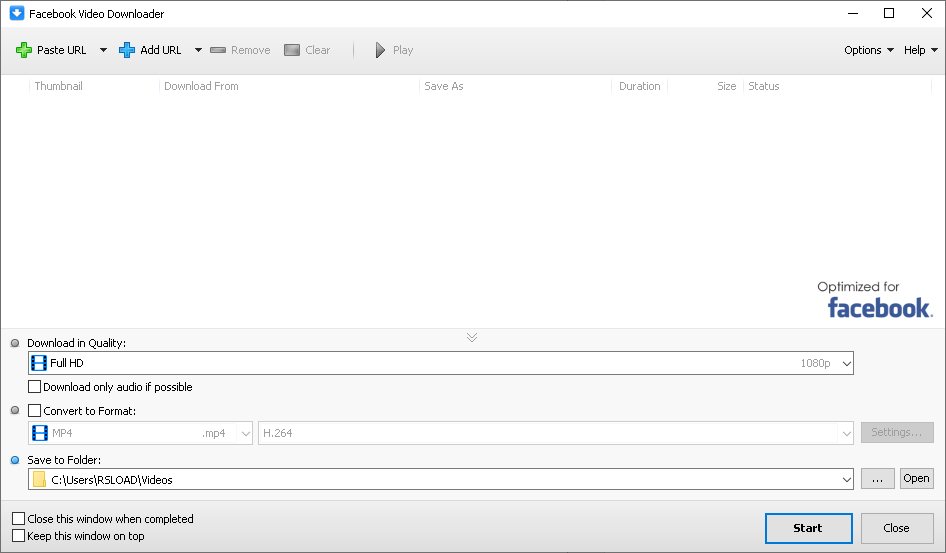
Task: Open the Save to Folder path dropdown
Action: click(x=847, y=480)
